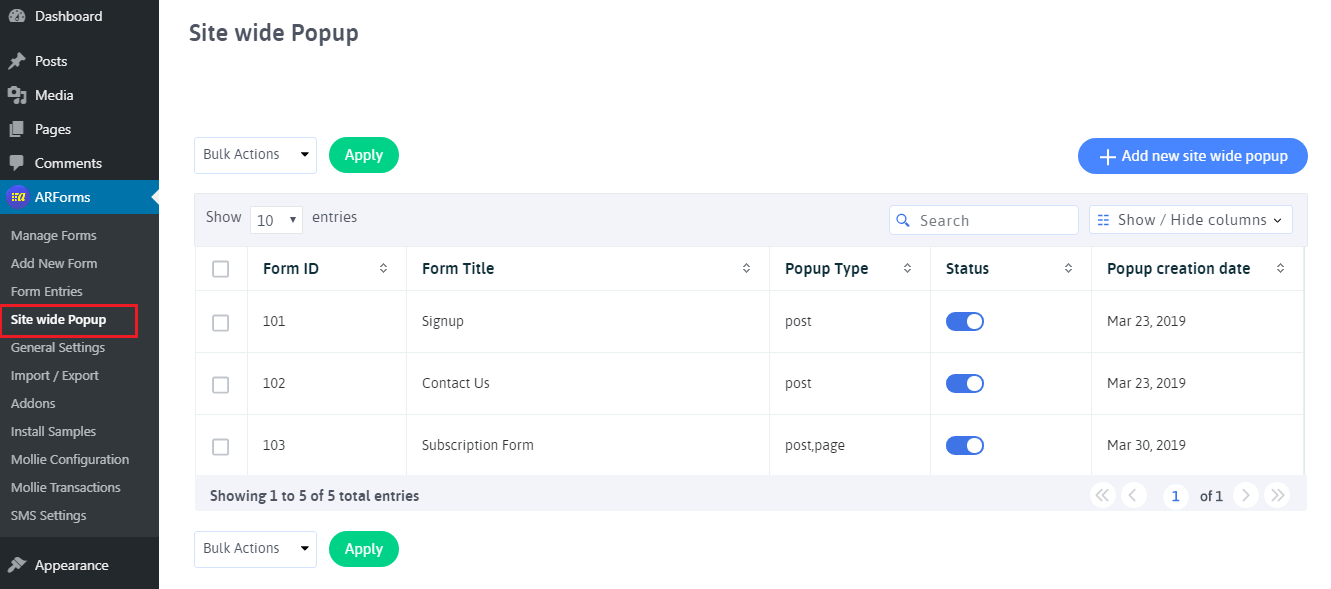Click the Appearance paintbrush icon
Viewport: 1331px width, 589px height.
[17, 565]
